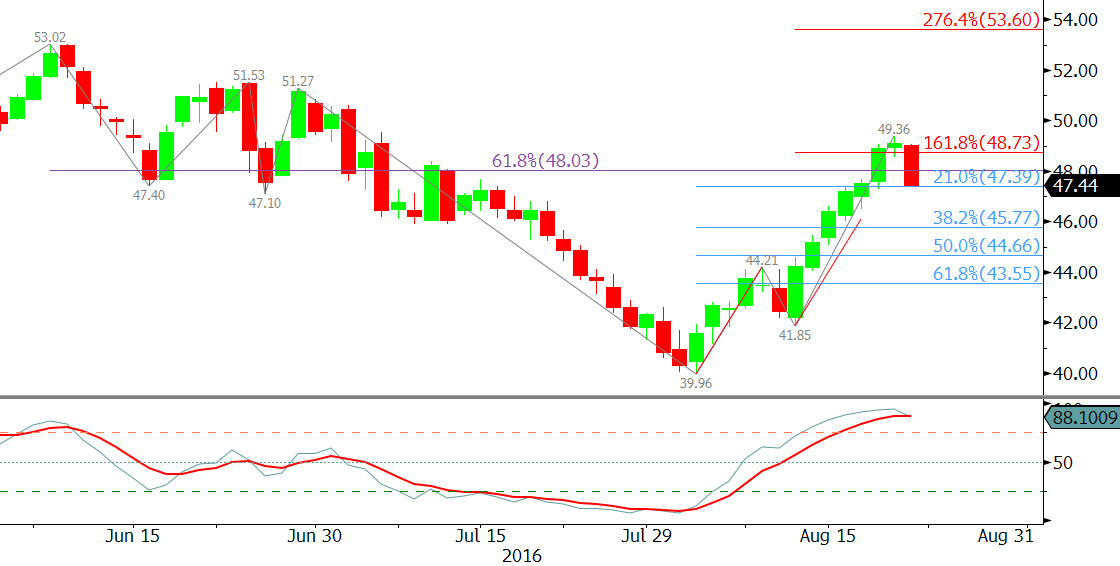Click the 51.53 peak label
Screen dimensions: 1120x566
249,74
